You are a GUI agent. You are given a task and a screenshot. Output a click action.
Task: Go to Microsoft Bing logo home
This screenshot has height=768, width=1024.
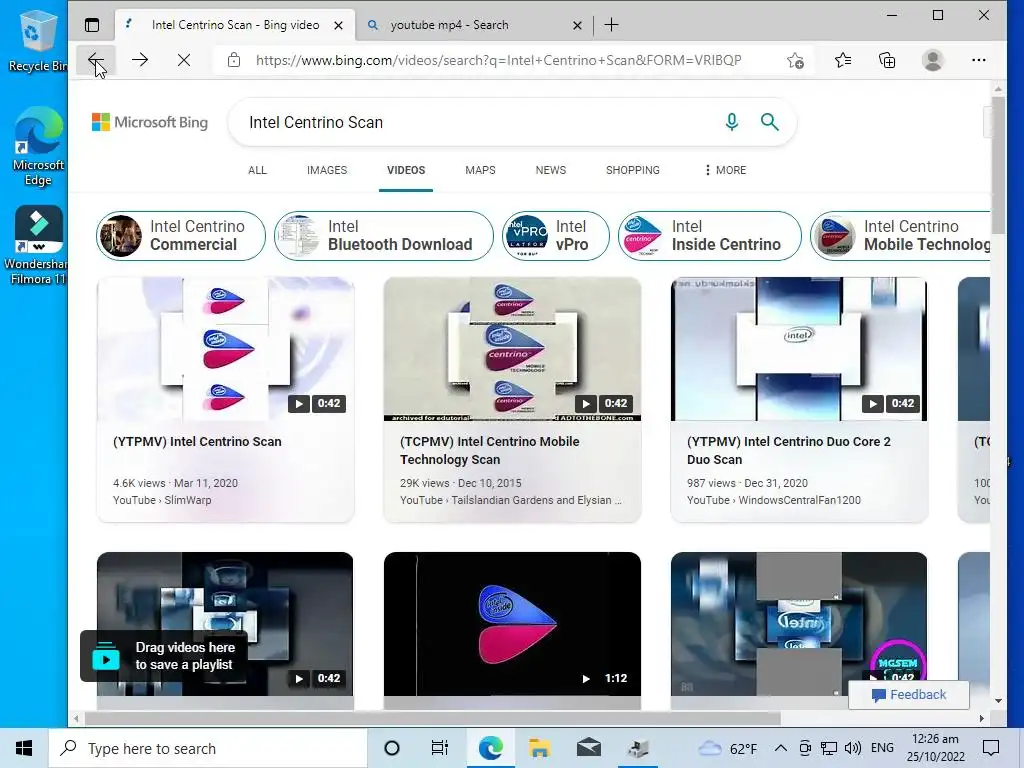pos(150,122)
